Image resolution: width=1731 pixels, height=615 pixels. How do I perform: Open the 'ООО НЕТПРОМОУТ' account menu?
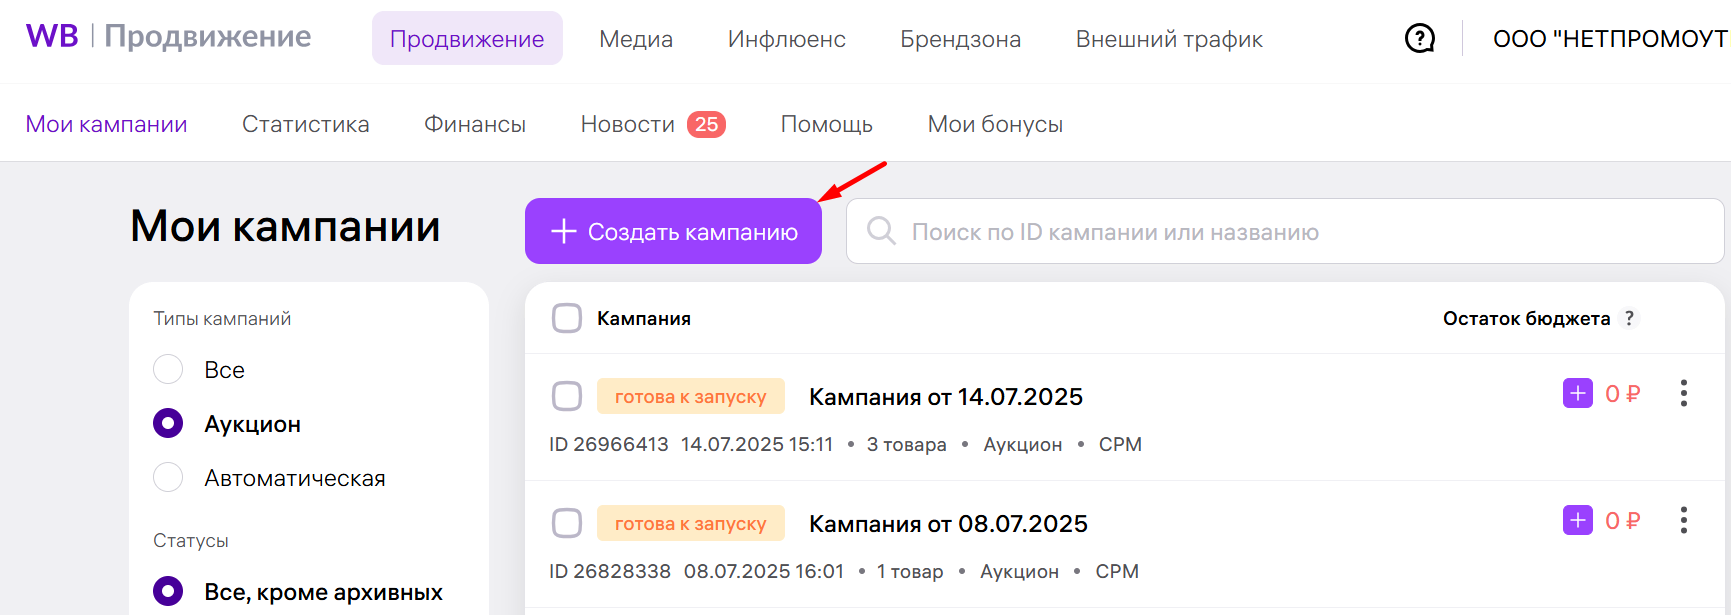pyautogui.click(x=1610, y=39)
